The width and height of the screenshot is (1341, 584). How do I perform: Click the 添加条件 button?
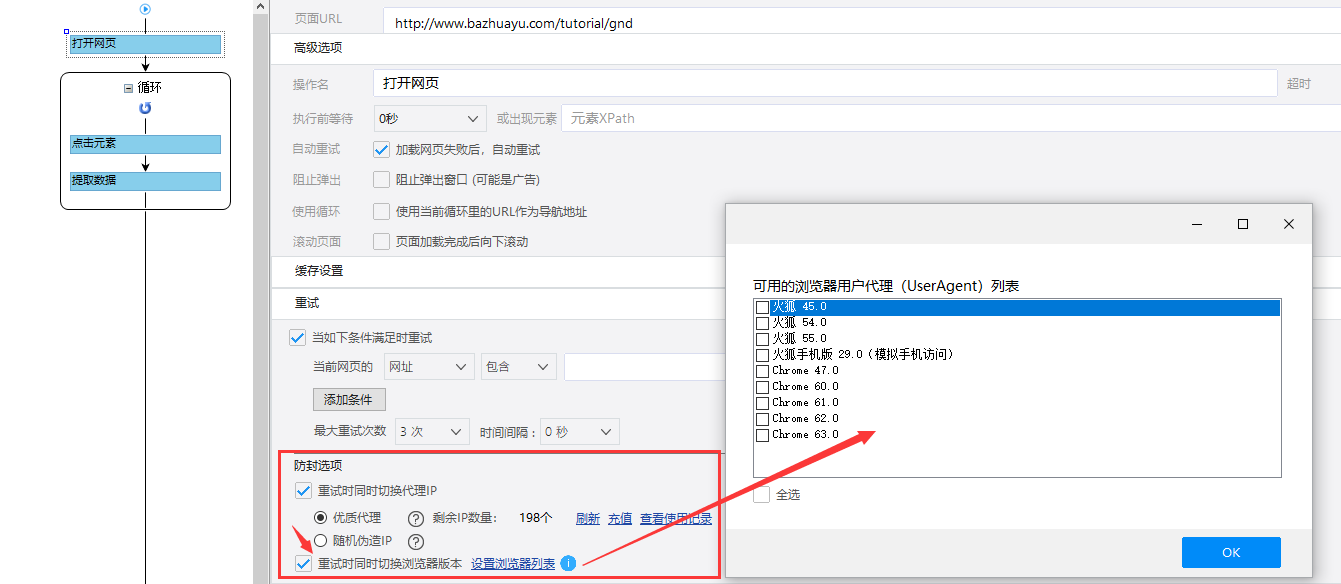(x=349, y=399)
